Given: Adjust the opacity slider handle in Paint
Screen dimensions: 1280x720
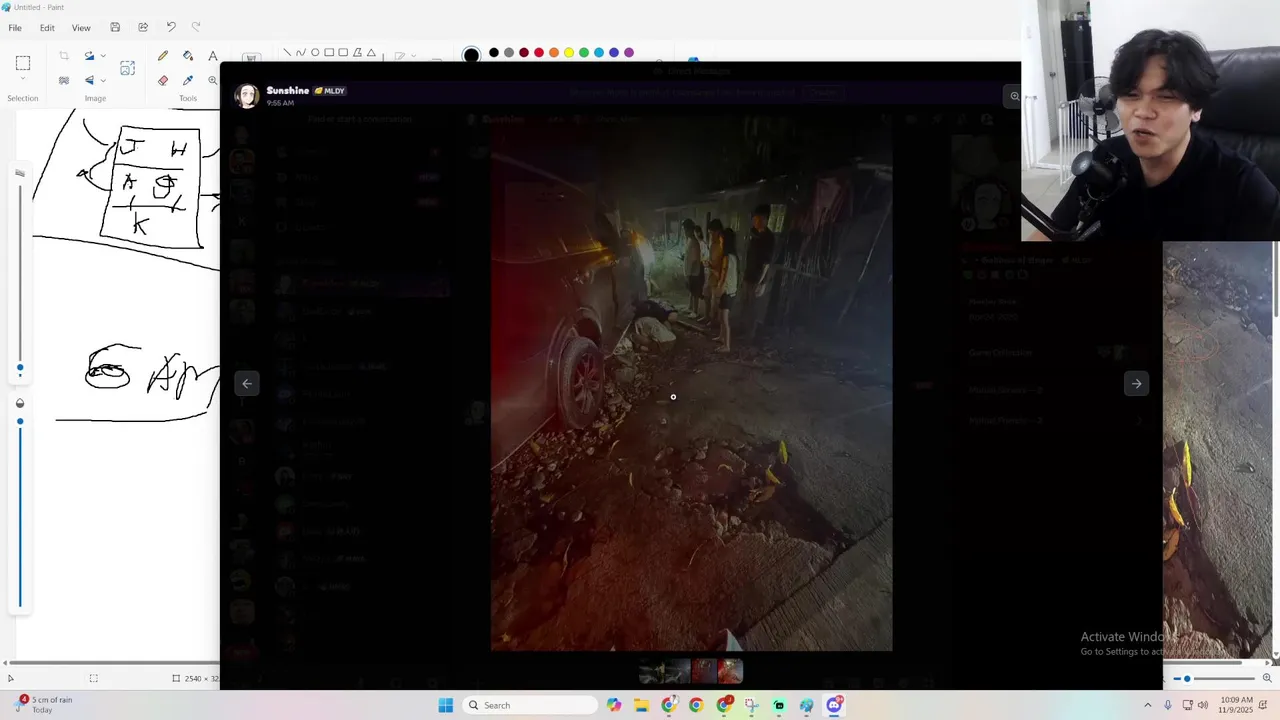Looking at the screenshot, I should [19, 421].
